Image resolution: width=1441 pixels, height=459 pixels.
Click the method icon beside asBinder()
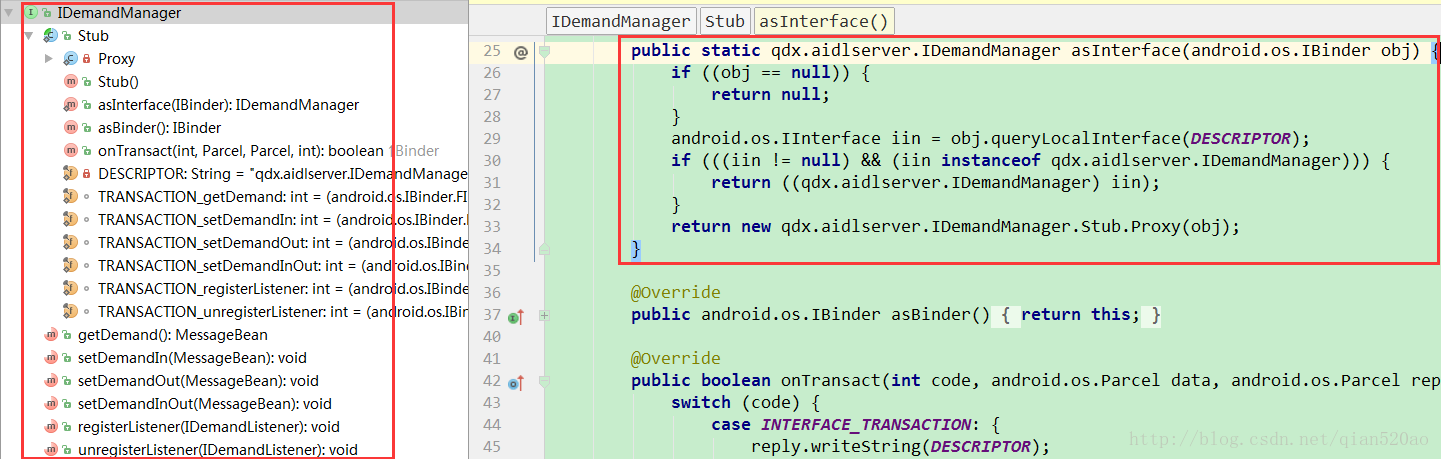point(71,128)
